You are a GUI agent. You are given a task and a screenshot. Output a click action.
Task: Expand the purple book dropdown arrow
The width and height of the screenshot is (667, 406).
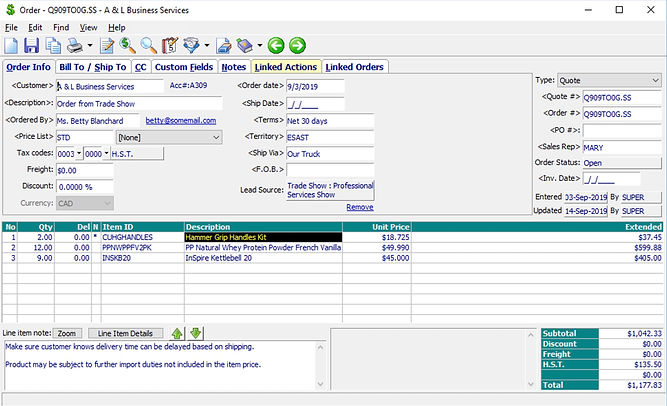(x=259, y=45)
